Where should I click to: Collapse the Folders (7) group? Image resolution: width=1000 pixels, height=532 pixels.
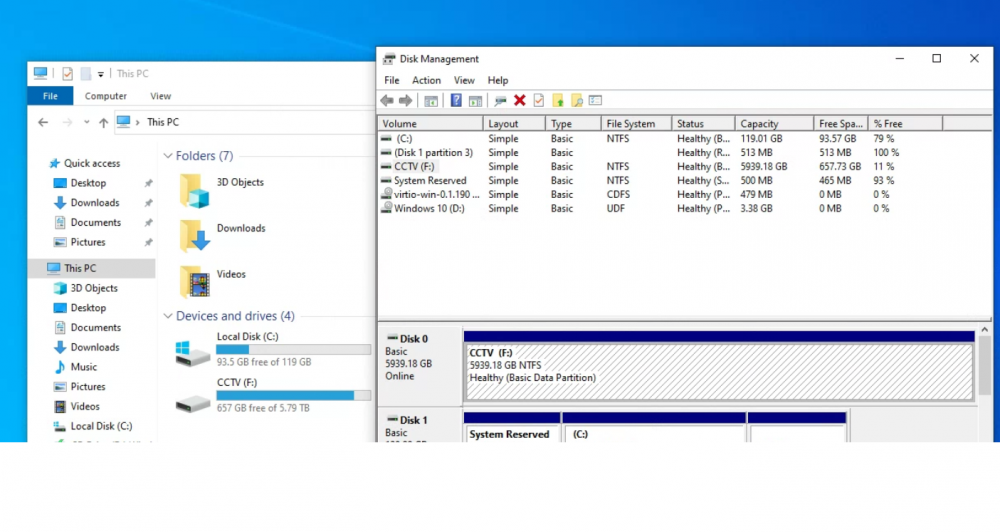click(168, 156)
